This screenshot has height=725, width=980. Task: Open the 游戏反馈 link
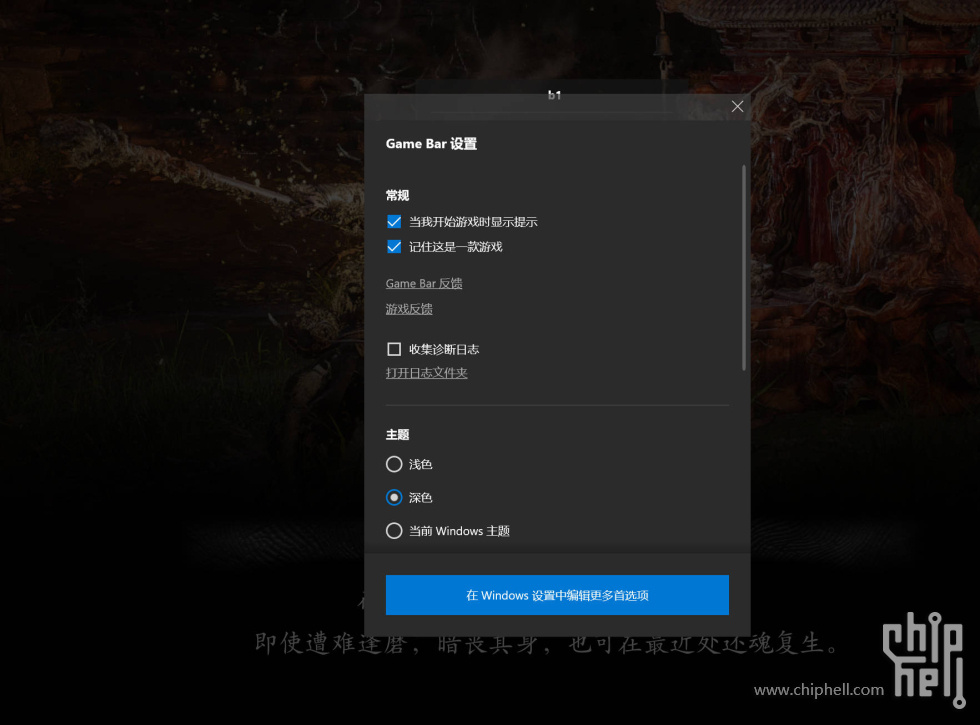[x=409, y=309]
